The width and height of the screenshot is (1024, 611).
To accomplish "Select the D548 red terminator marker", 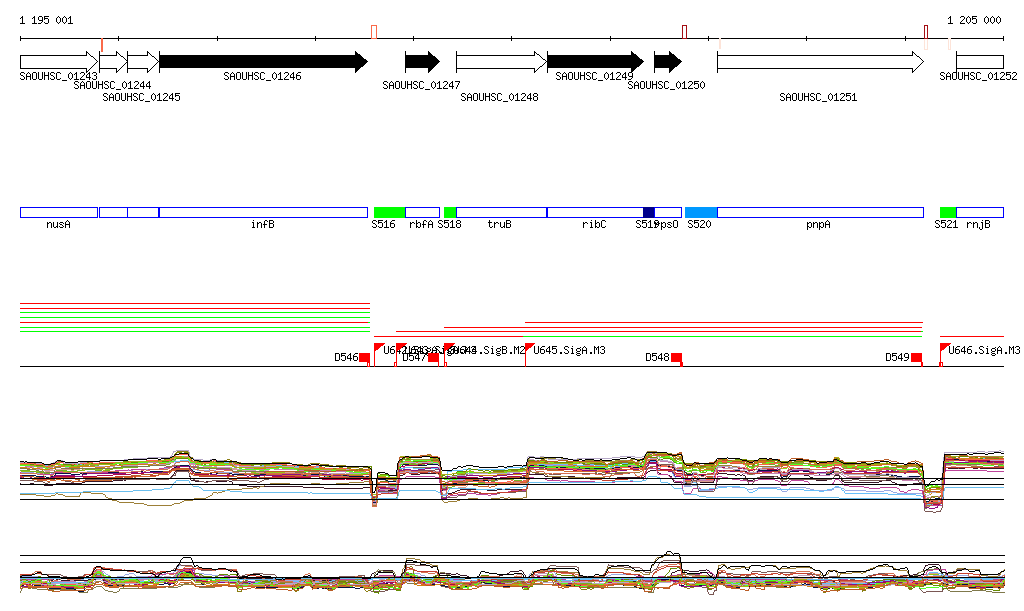I will [x=676, y=358].
